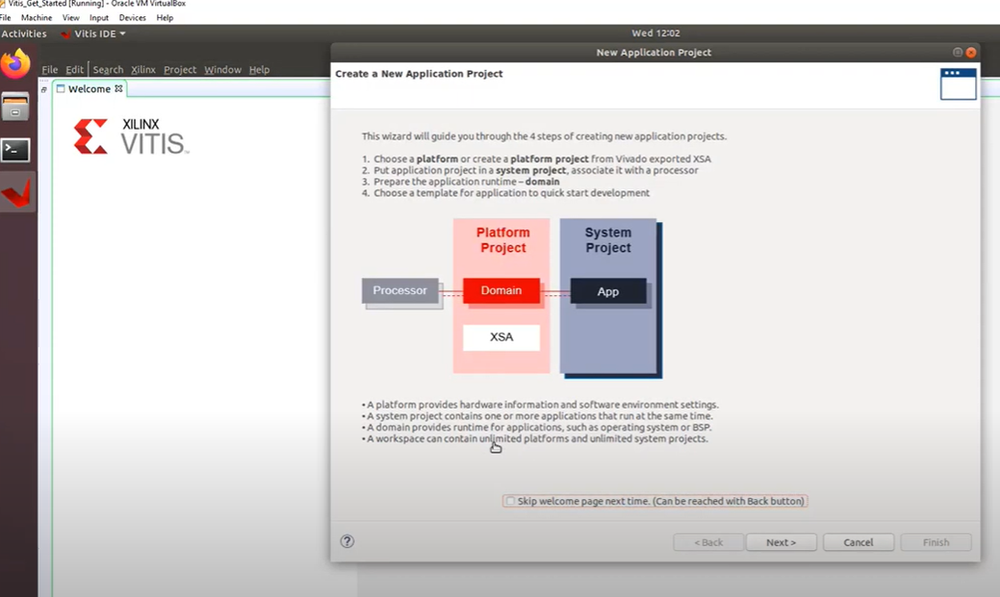Screen dimensions: 1000x597
Task: Open the Xilinx menu
Action: tap(142, 69)
